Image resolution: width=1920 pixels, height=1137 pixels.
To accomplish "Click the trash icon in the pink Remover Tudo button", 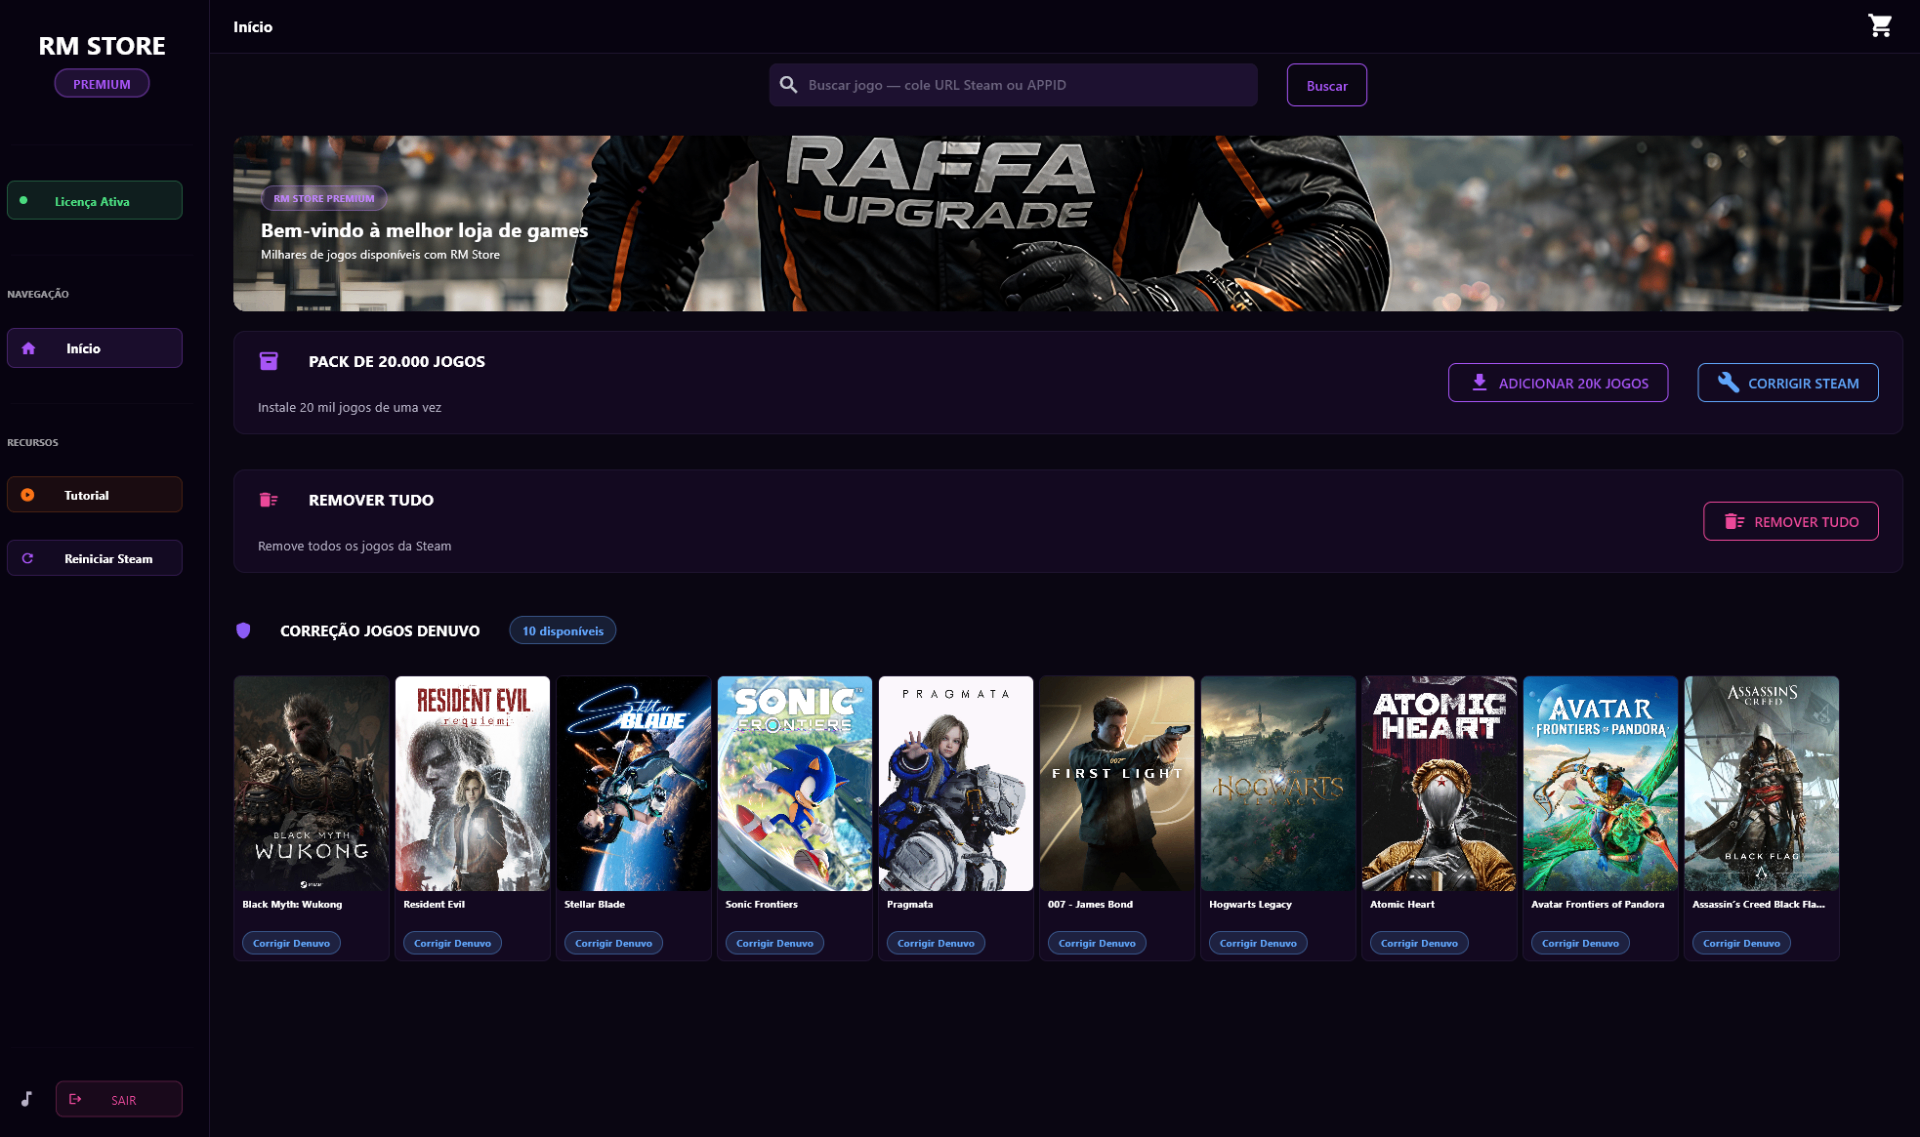I will (1734, 521).
